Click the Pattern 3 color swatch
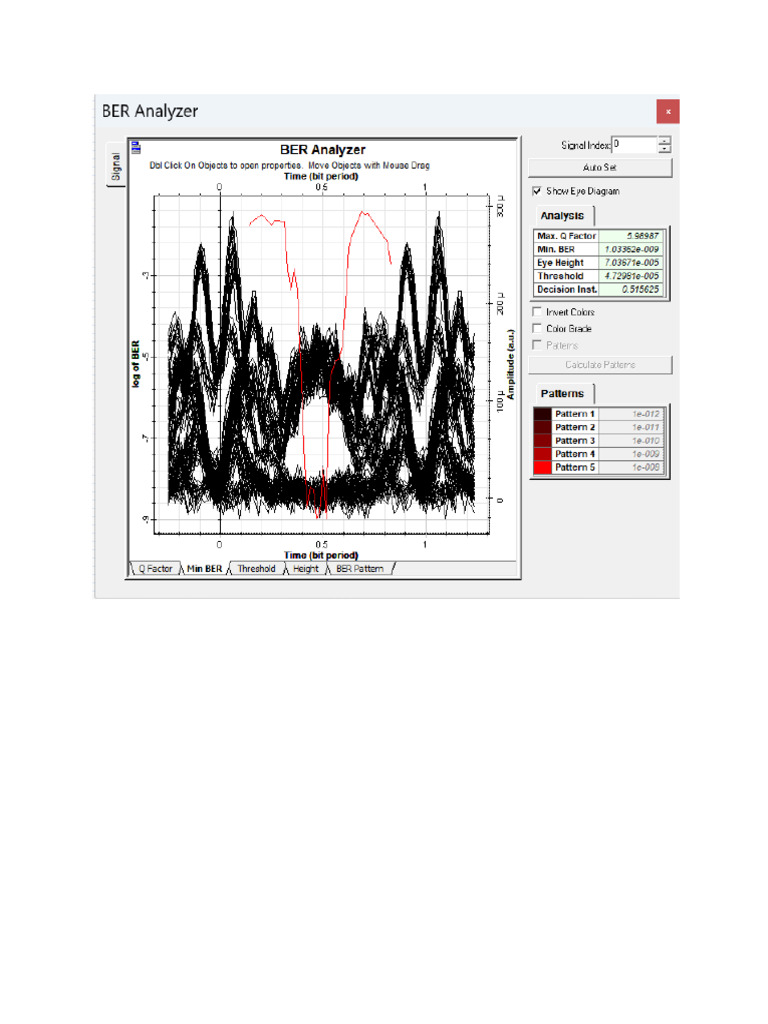The image size is (768, 1024). 543,441
